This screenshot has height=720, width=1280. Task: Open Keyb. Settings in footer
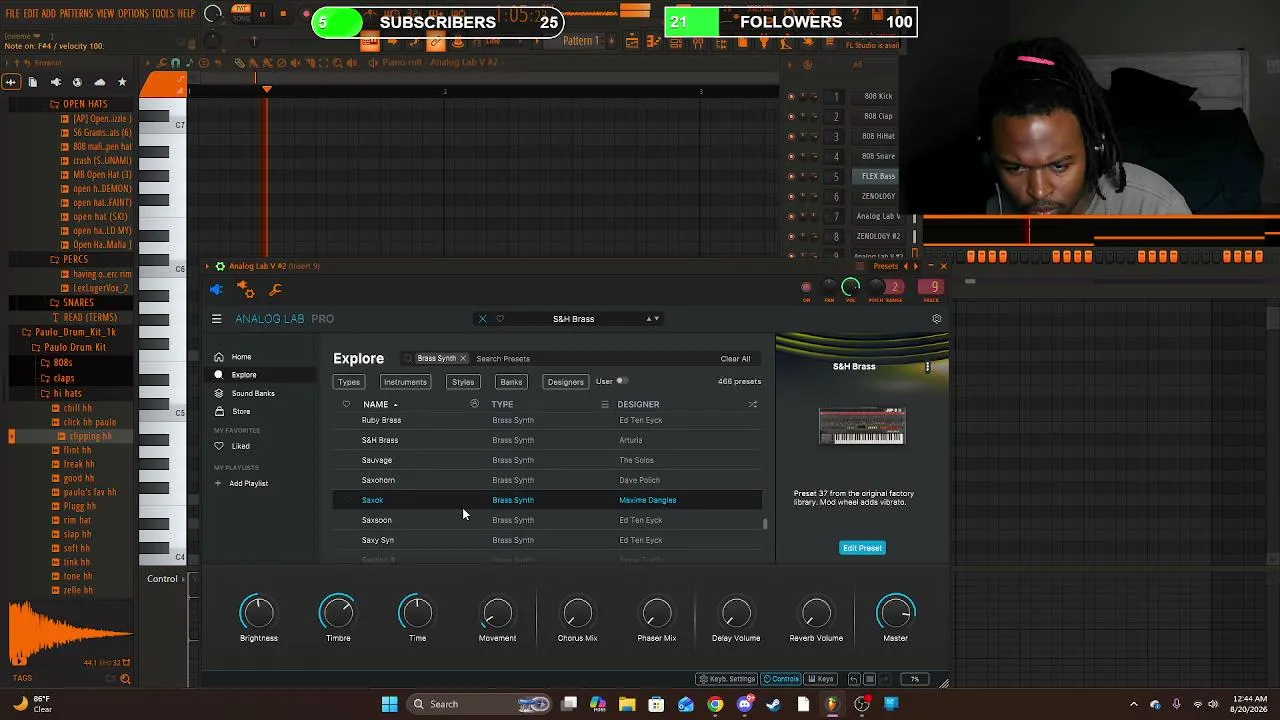click(x=727, y=679)
